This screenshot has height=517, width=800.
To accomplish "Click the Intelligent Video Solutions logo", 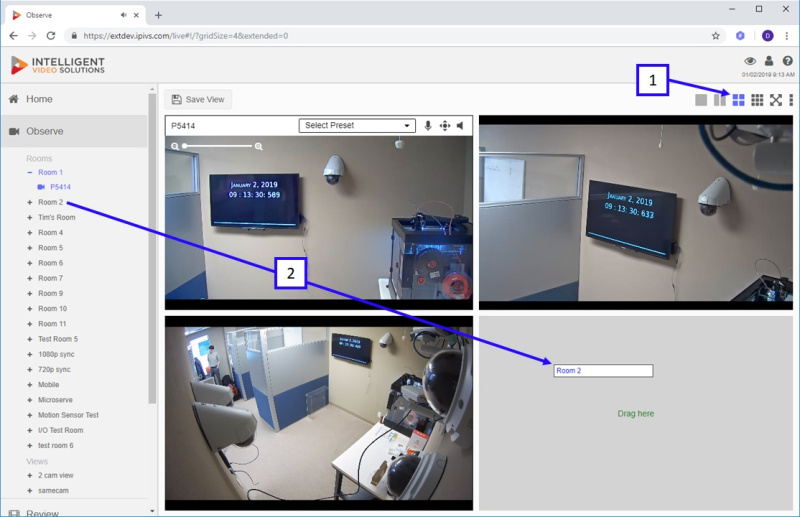I will click(x=58, y=65).
